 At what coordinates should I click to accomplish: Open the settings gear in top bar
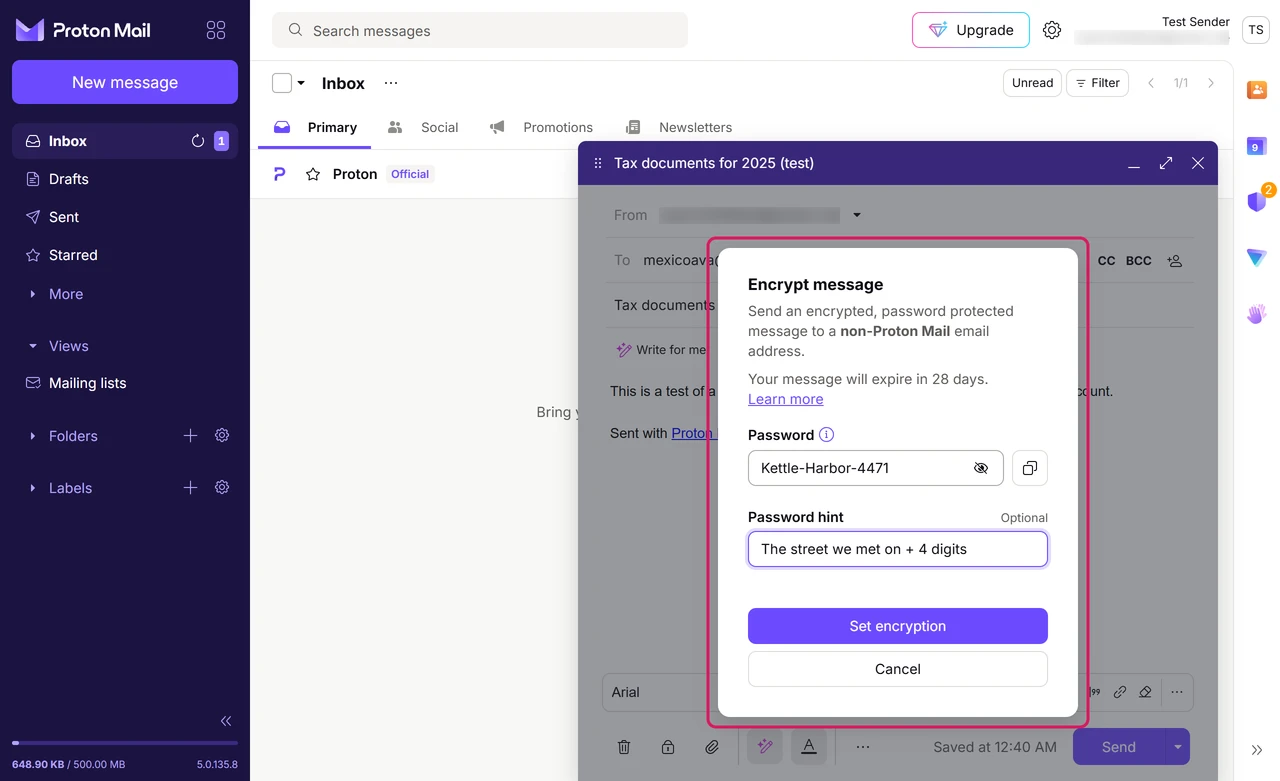(x=1052, y=30)
